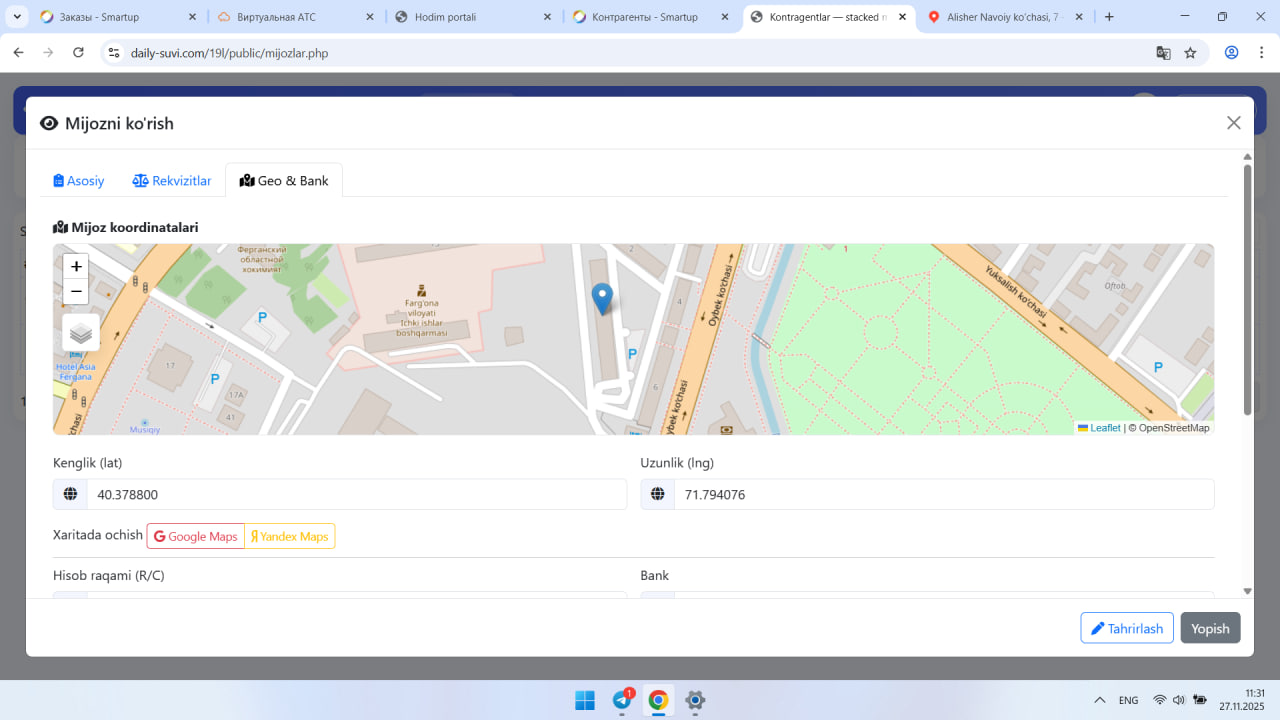Switch to the Asosiy tab
The height and width of the screenshot is (720, 1280).
pos(79,181)
